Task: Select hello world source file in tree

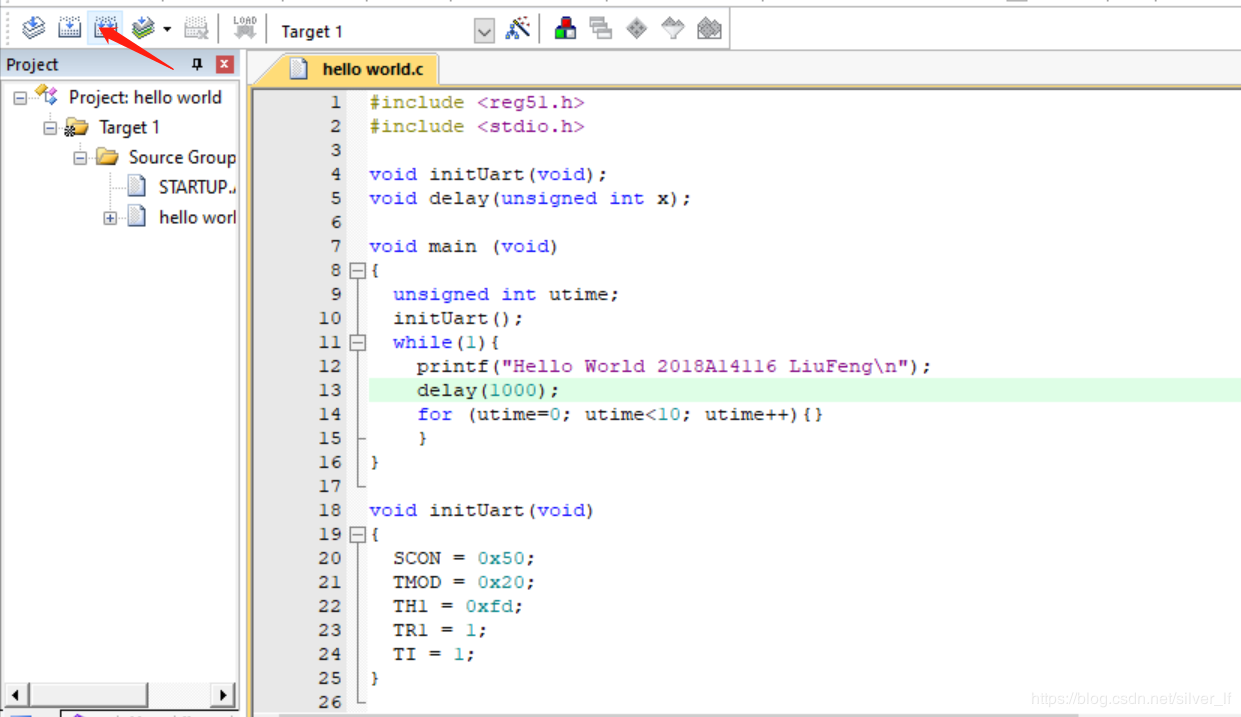Action: point(197,217)
